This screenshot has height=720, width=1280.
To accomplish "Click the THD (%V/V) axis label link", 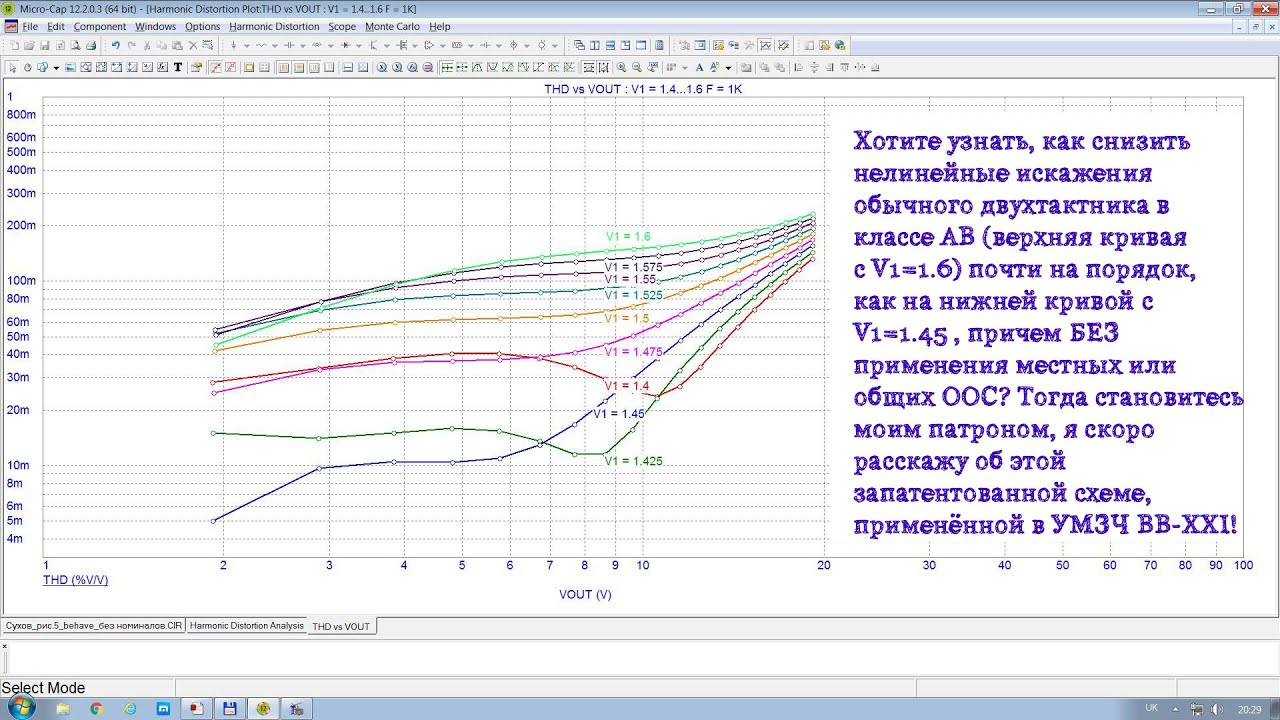I will (75, 580).
